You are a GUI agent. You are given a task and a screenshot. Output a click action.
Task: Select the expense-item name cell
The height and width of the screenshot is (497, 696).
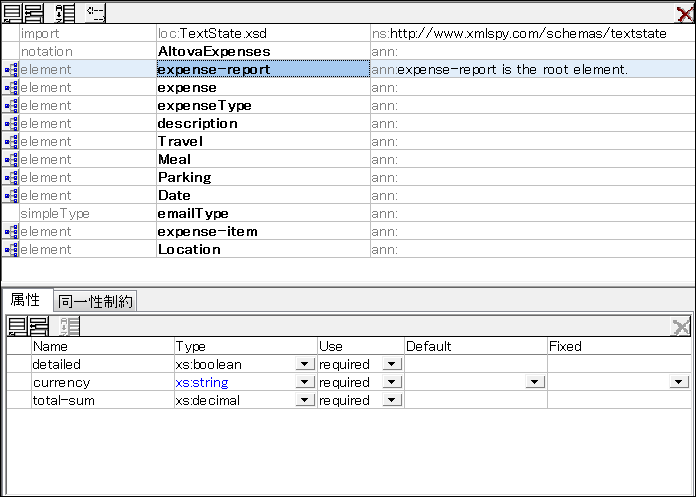click(263, 232)
